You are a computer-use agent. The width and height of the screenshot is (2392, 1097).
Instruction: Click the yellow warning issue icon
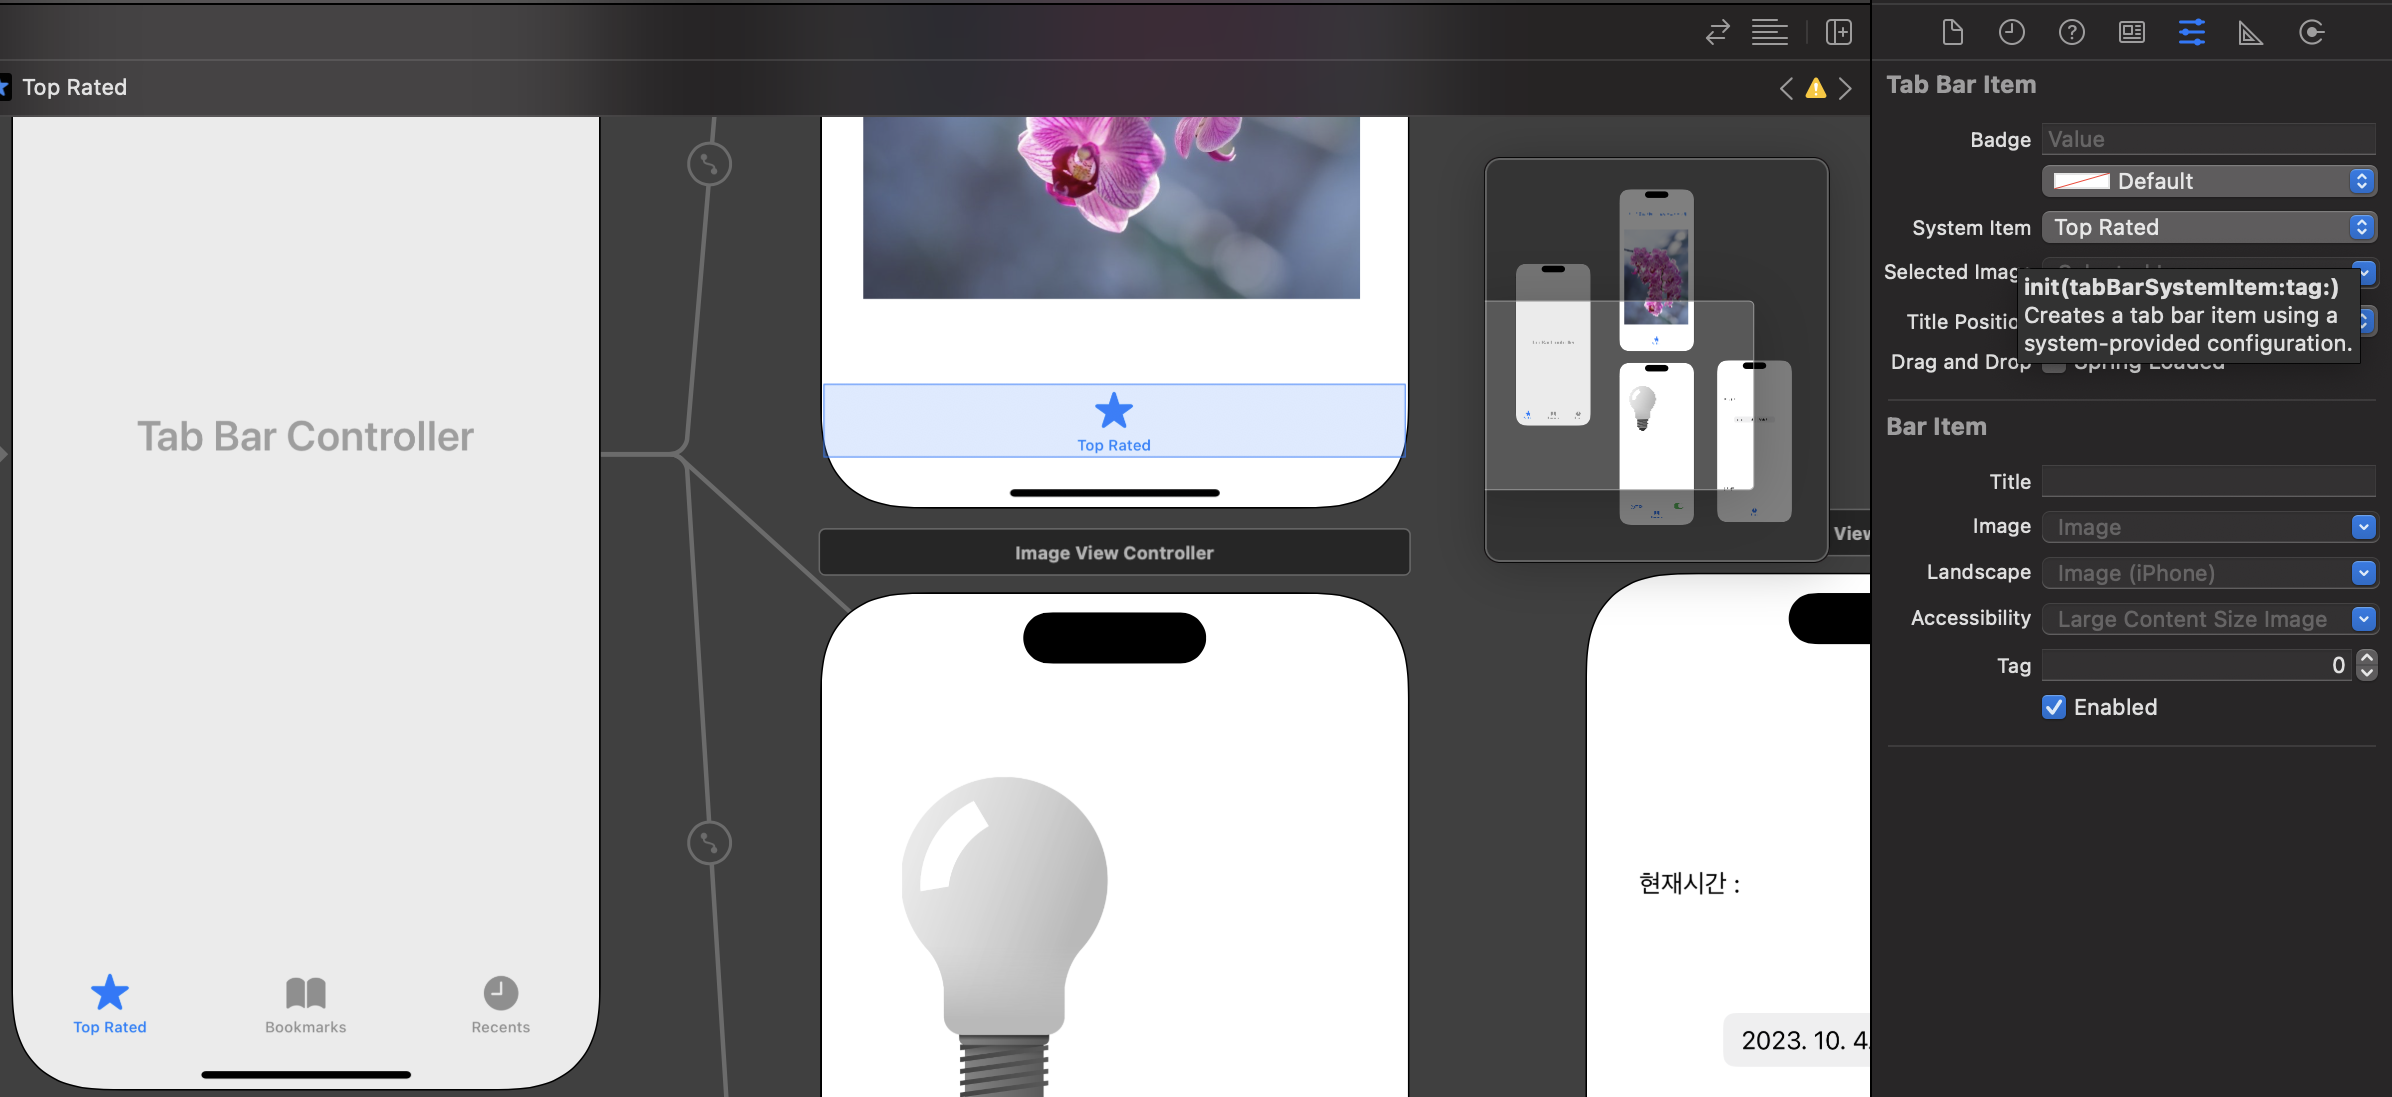point(1815,88)
